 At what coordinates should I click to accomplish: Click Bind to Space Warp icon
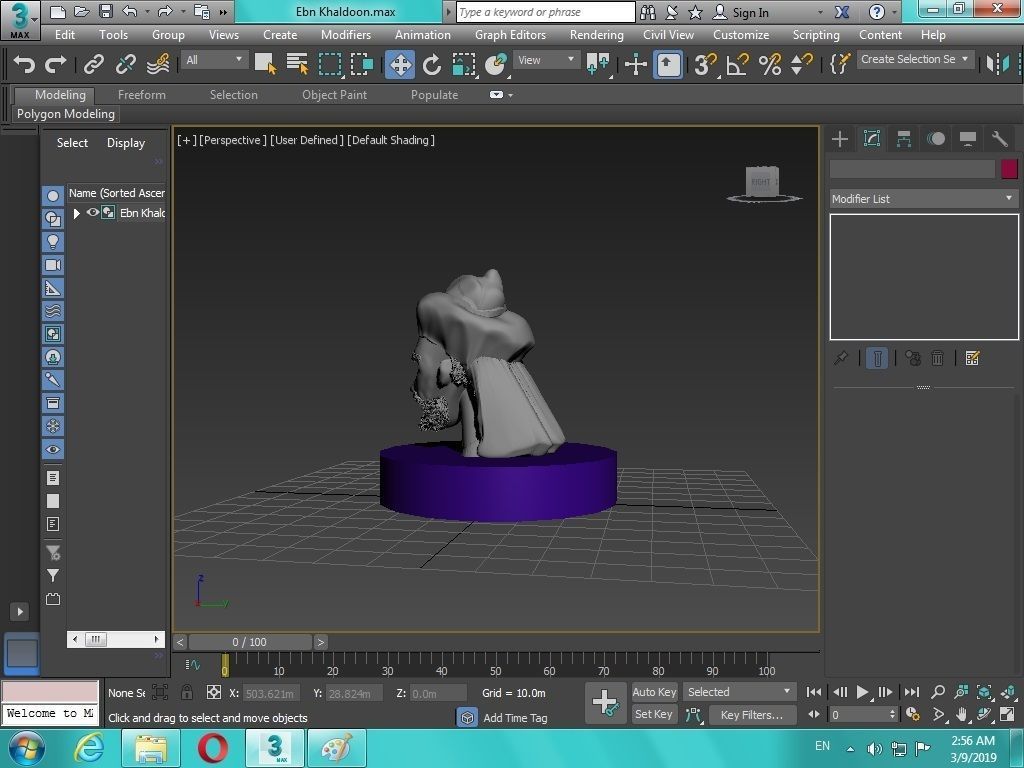(x=158, y=64)
